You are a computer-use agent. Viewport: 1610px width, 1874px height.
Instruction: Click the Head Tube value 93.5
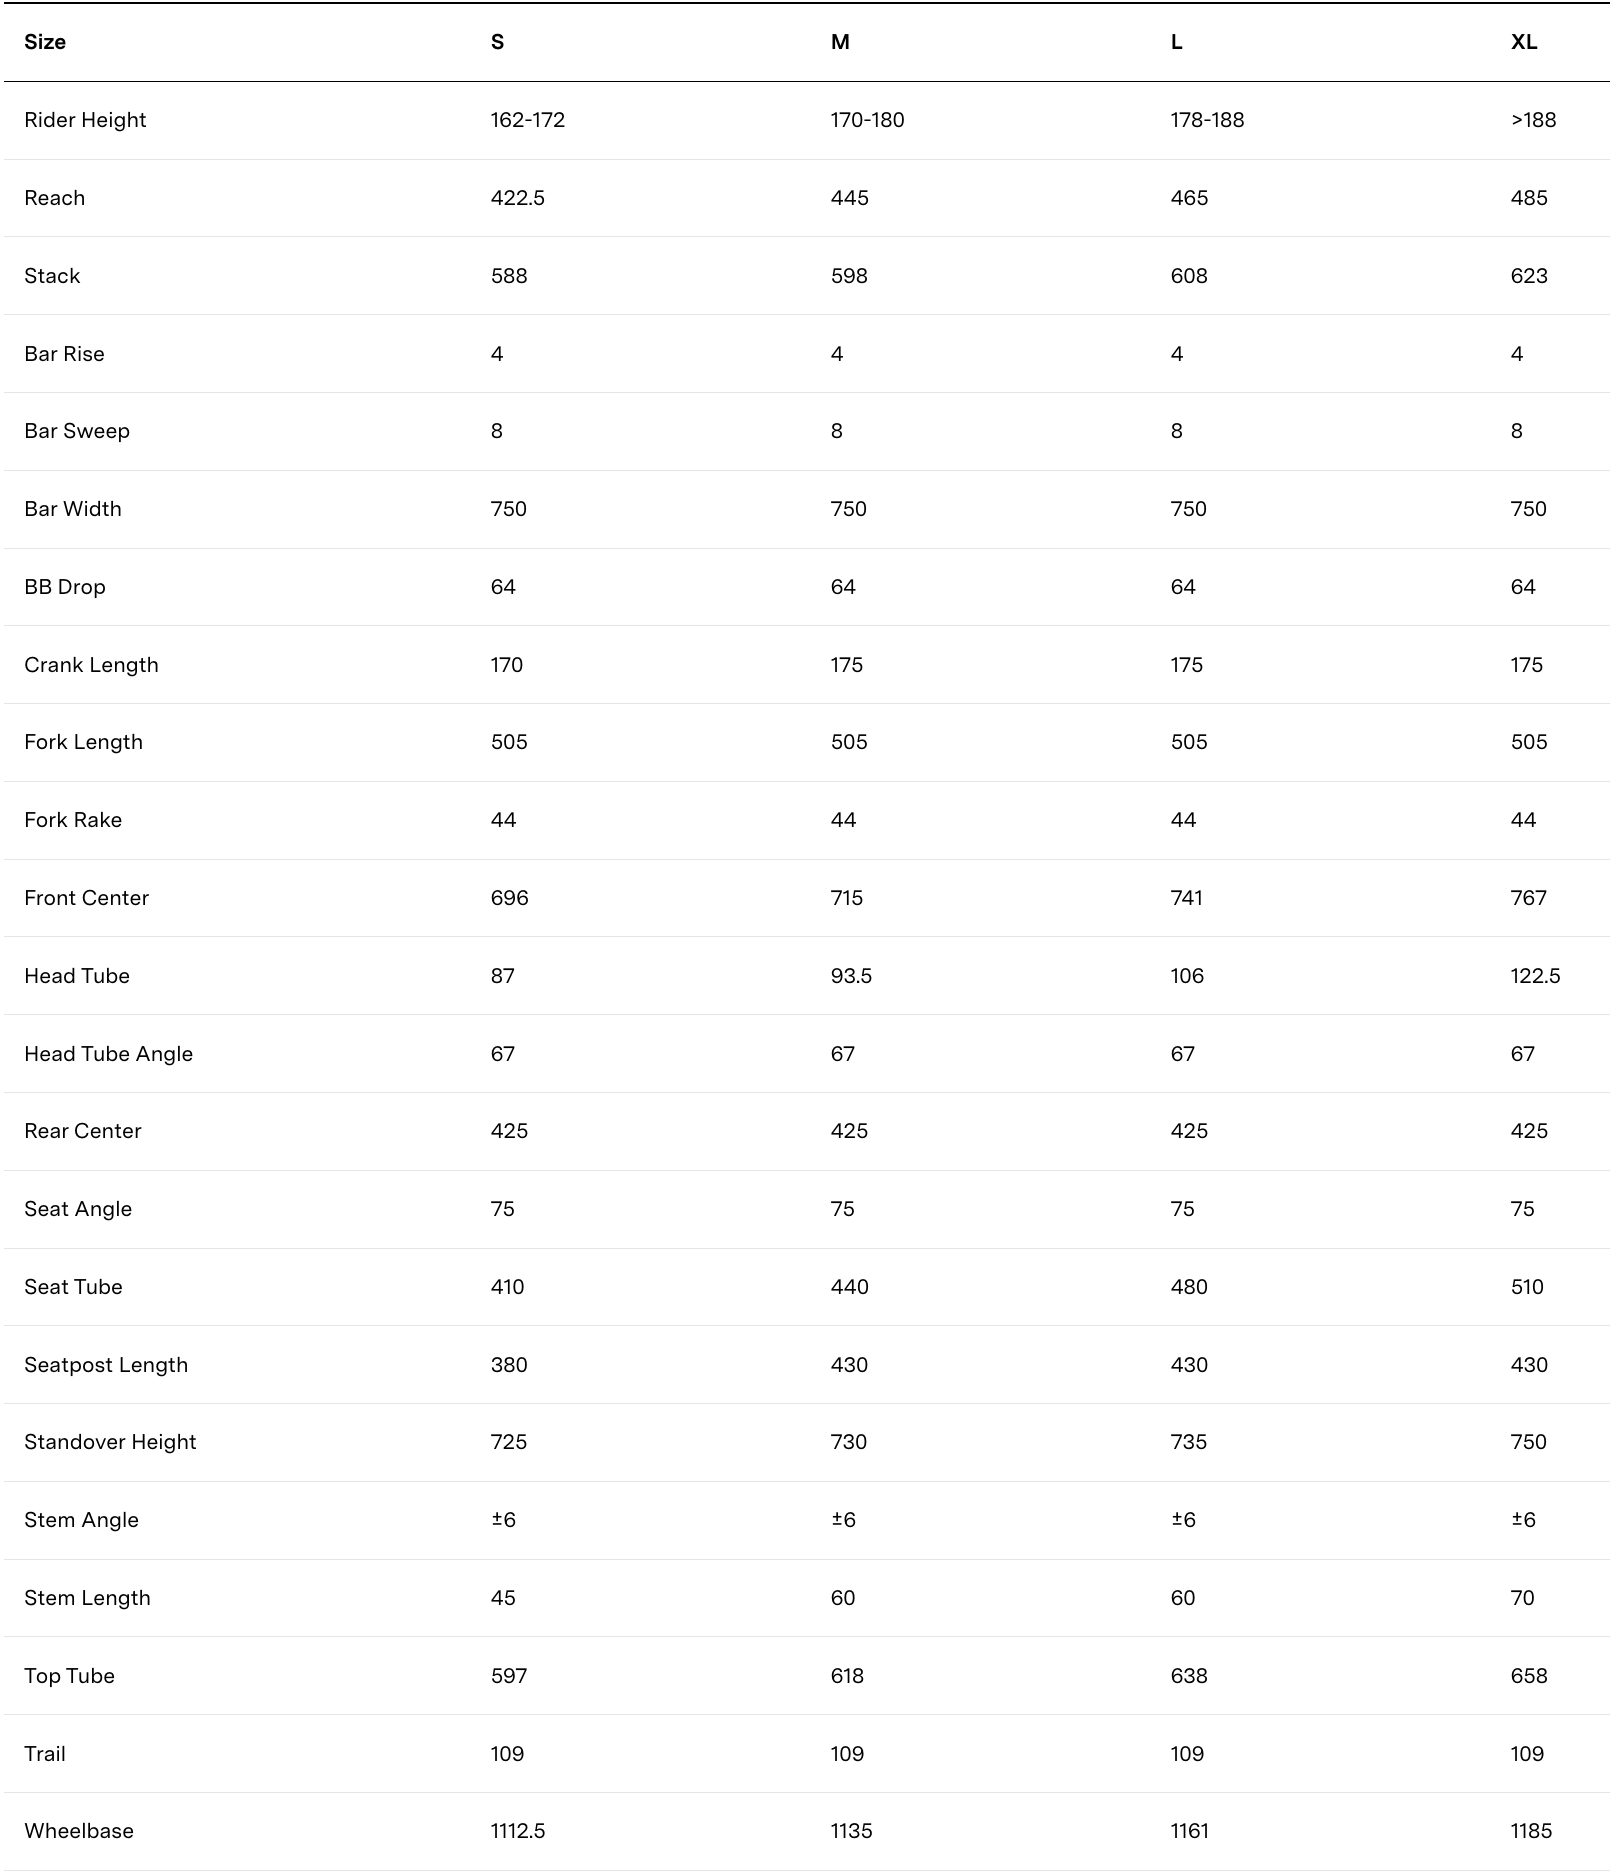(x=850, y=976)
